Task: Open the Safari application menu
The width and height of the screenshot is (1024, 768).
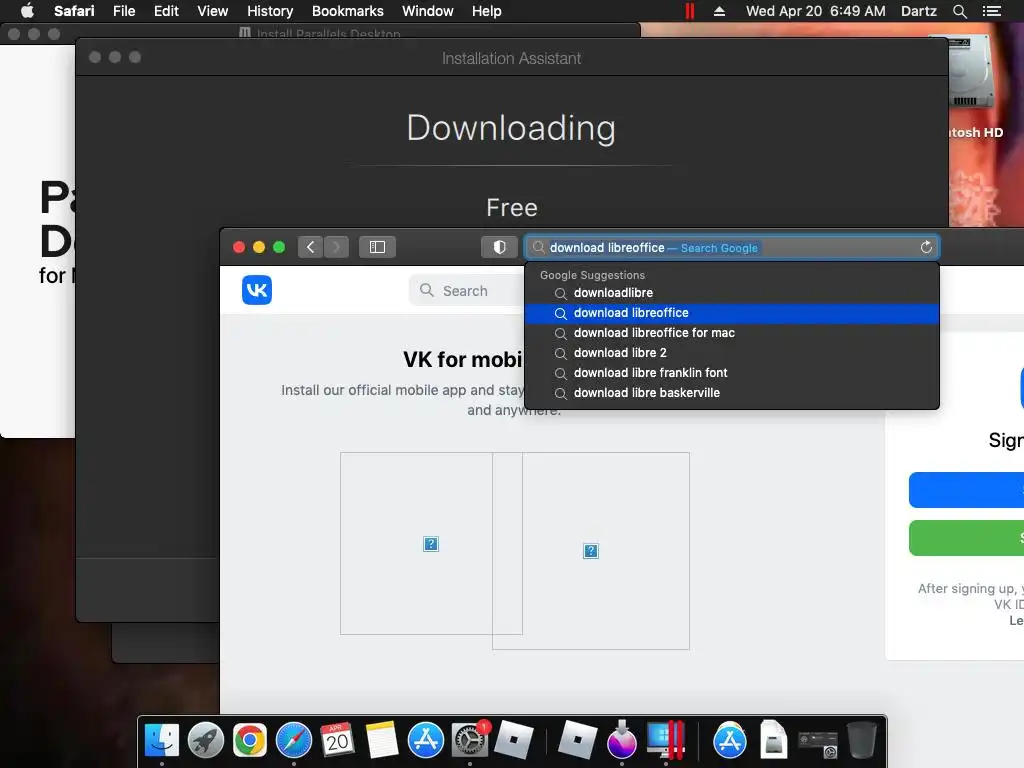Action: pos(74,11)
